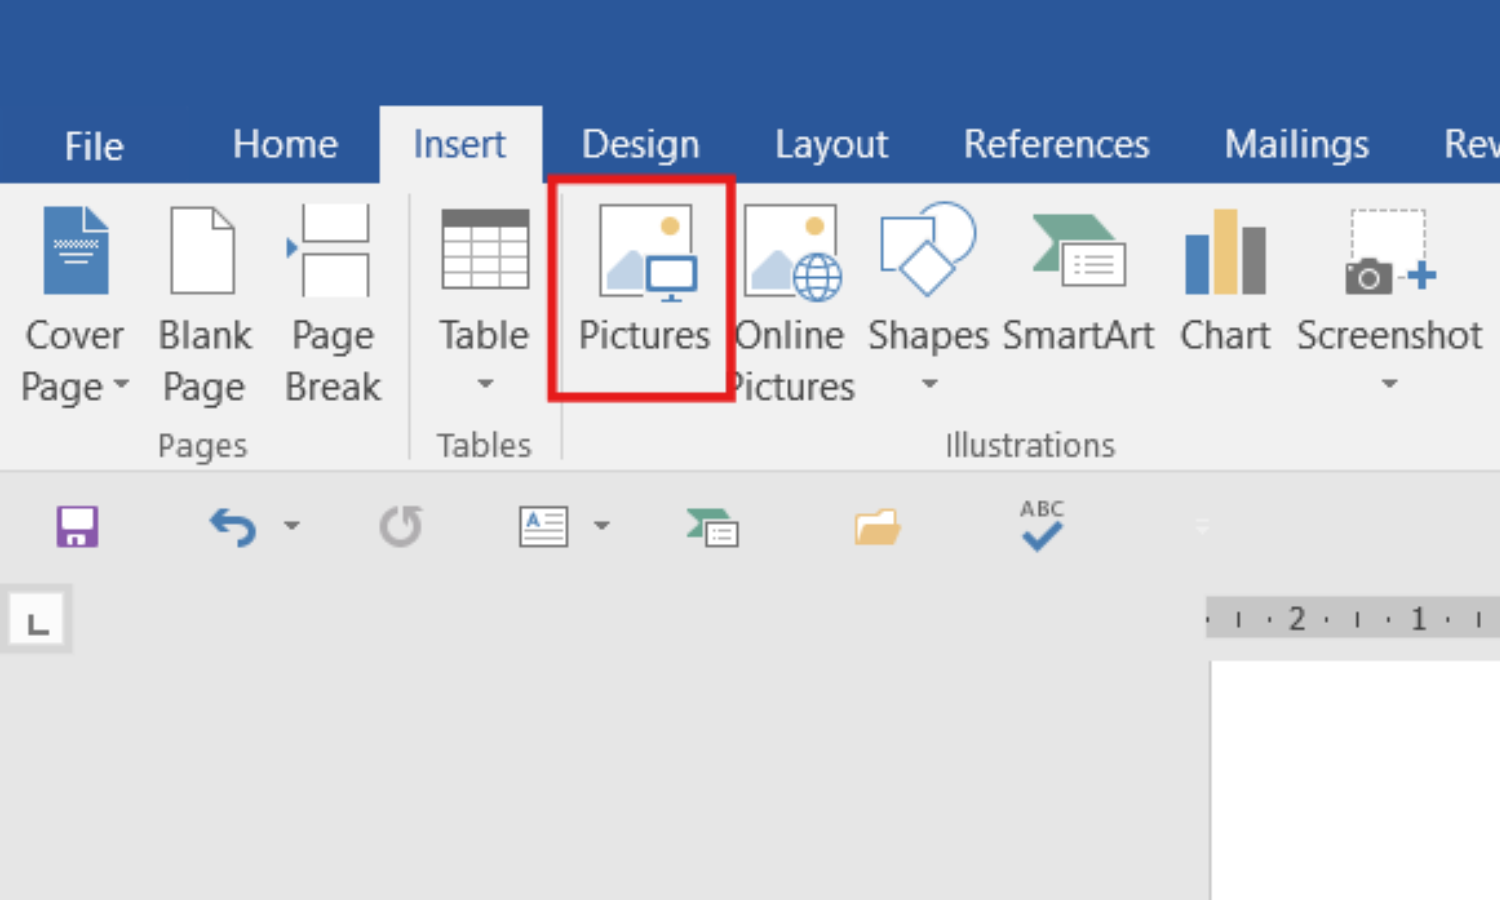Open the Screenshot dropdown
The image size is (1500, 900).
(1389, 383)
